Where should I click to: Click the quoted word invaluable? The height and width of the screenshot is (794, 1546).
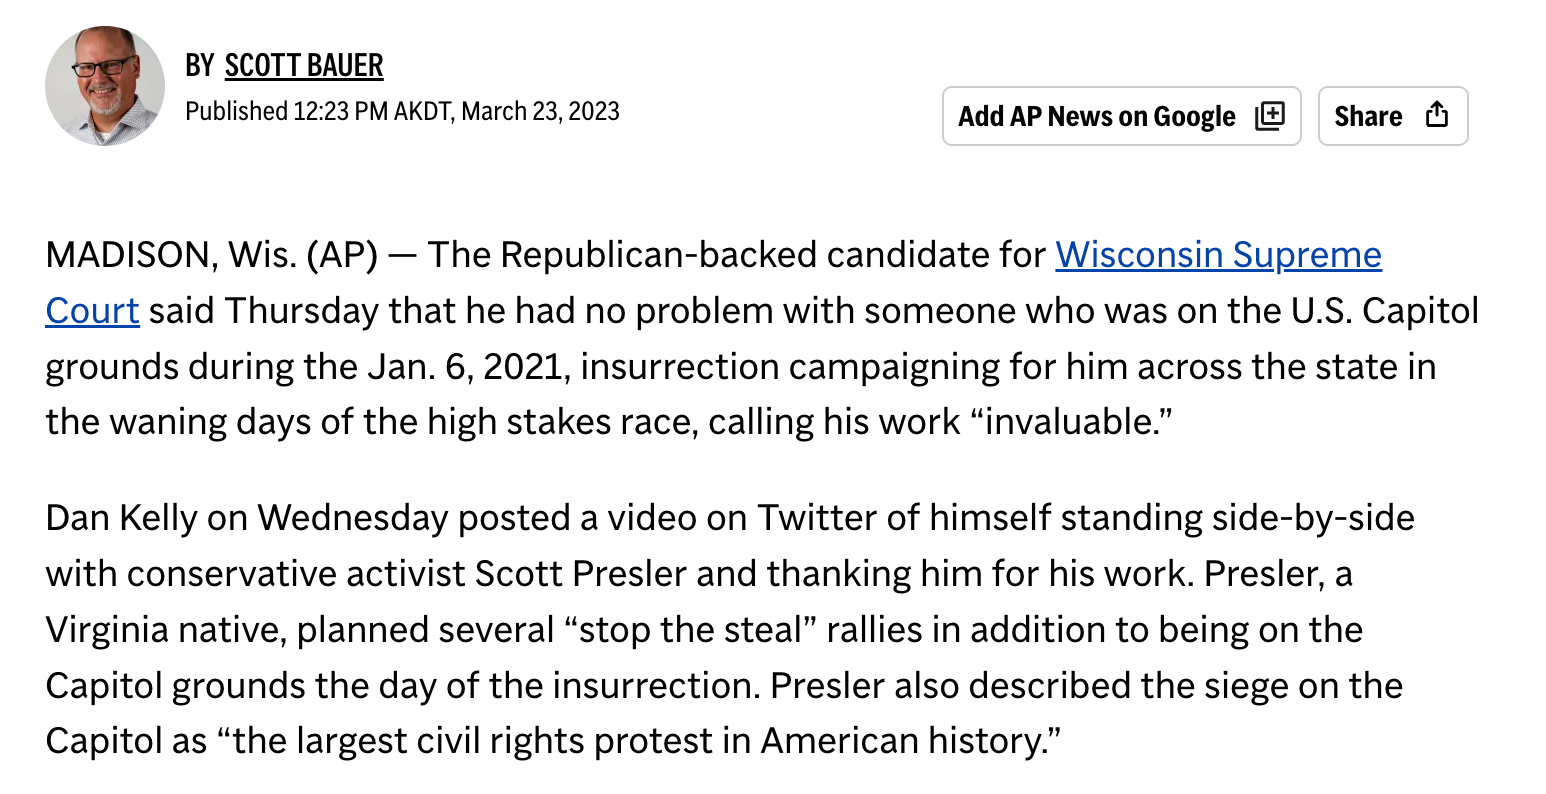(x=1070, y=422)
